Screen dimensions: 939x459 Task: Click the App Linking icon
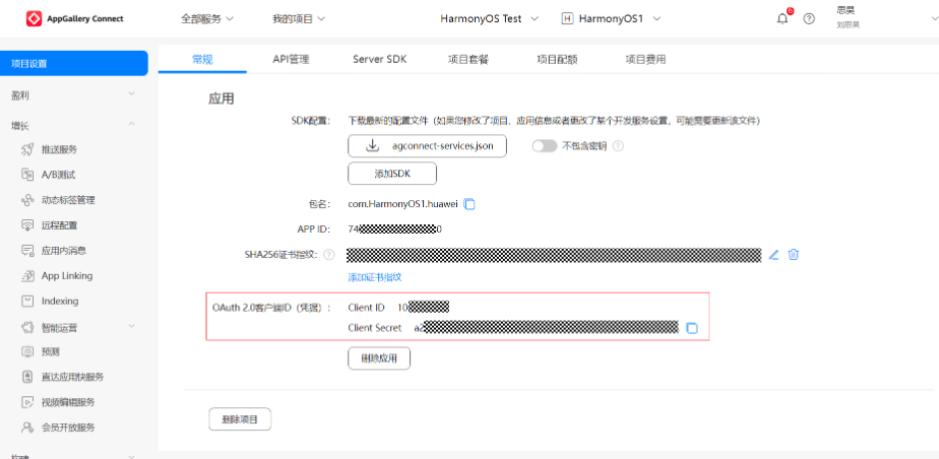pyautogui.click(x=27, y=276)
